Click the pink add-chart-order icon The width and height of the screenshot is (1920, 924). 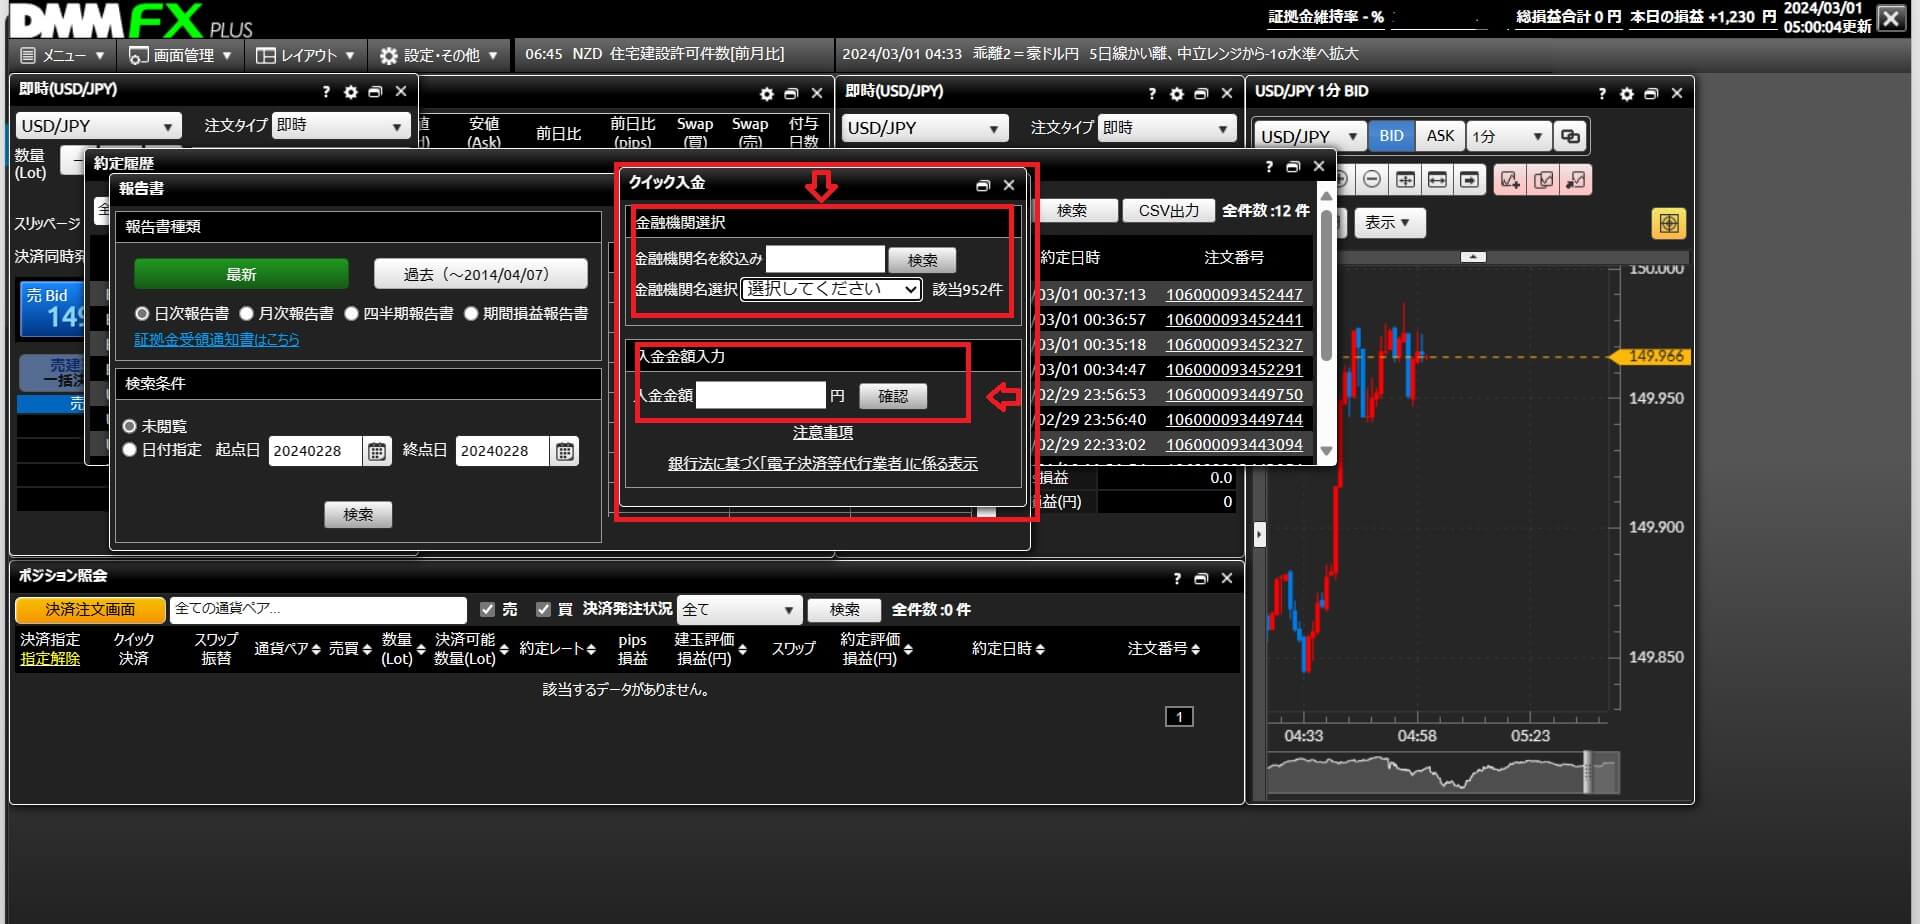pyautogui.click(x=1509, y=180)
